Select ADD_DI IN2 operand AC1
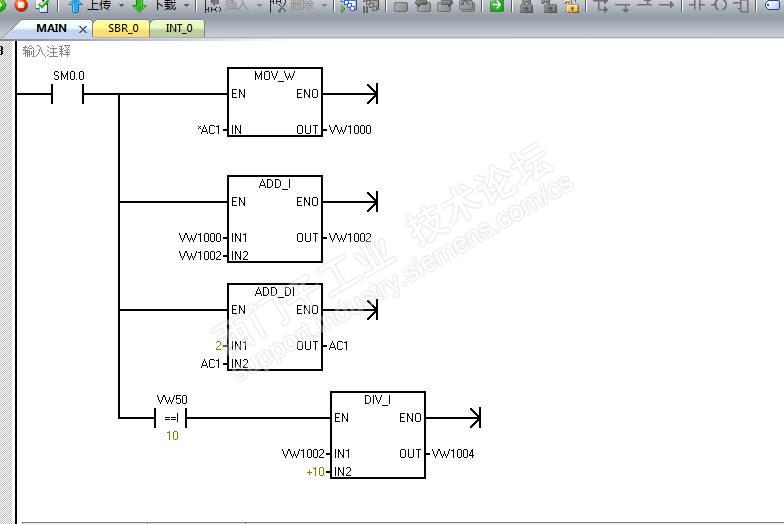784x524 pixels. point(210,364)
